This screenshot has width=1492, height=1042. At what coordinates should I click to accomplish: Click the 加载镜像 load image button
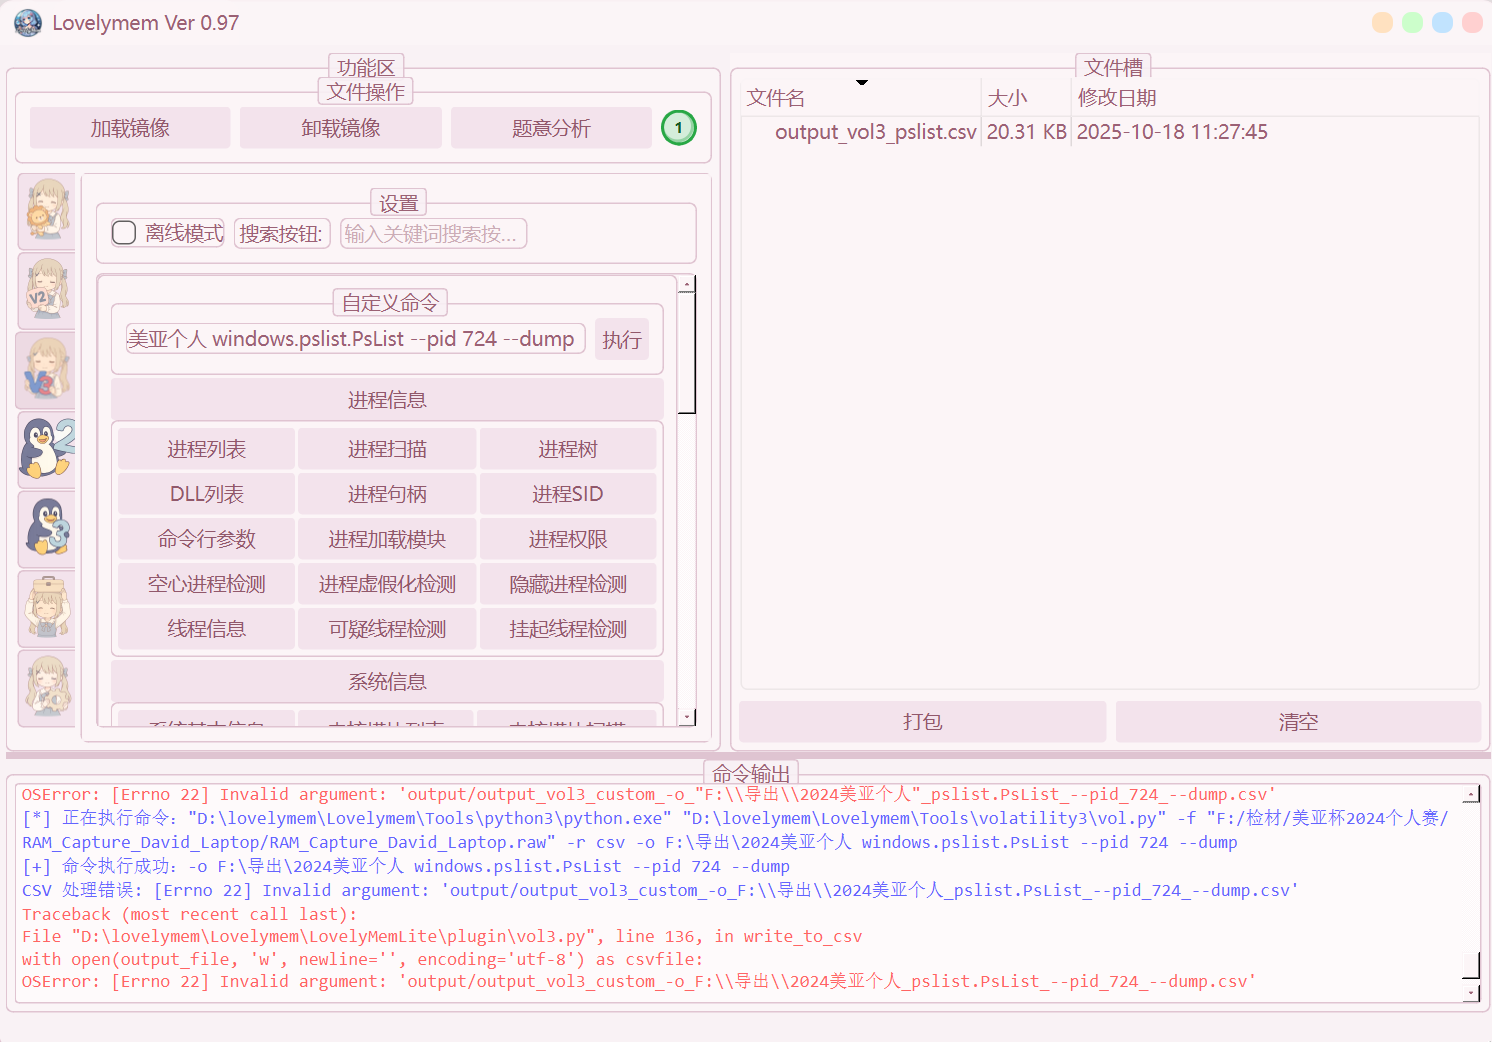coord(130,128)
